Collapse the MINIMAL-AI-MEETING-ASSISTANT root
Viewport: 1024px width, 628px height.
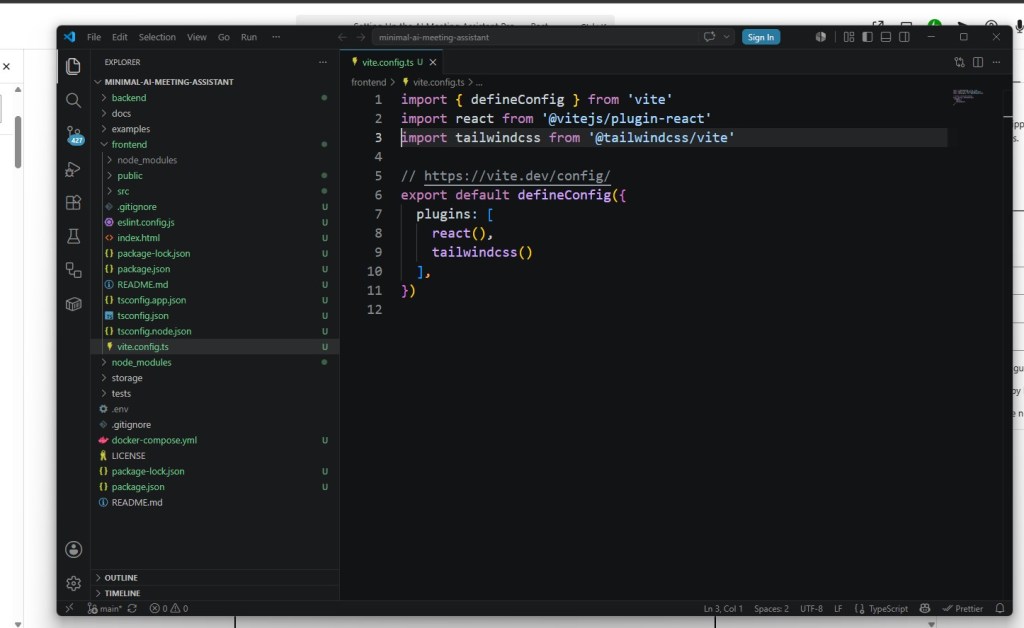168,82
